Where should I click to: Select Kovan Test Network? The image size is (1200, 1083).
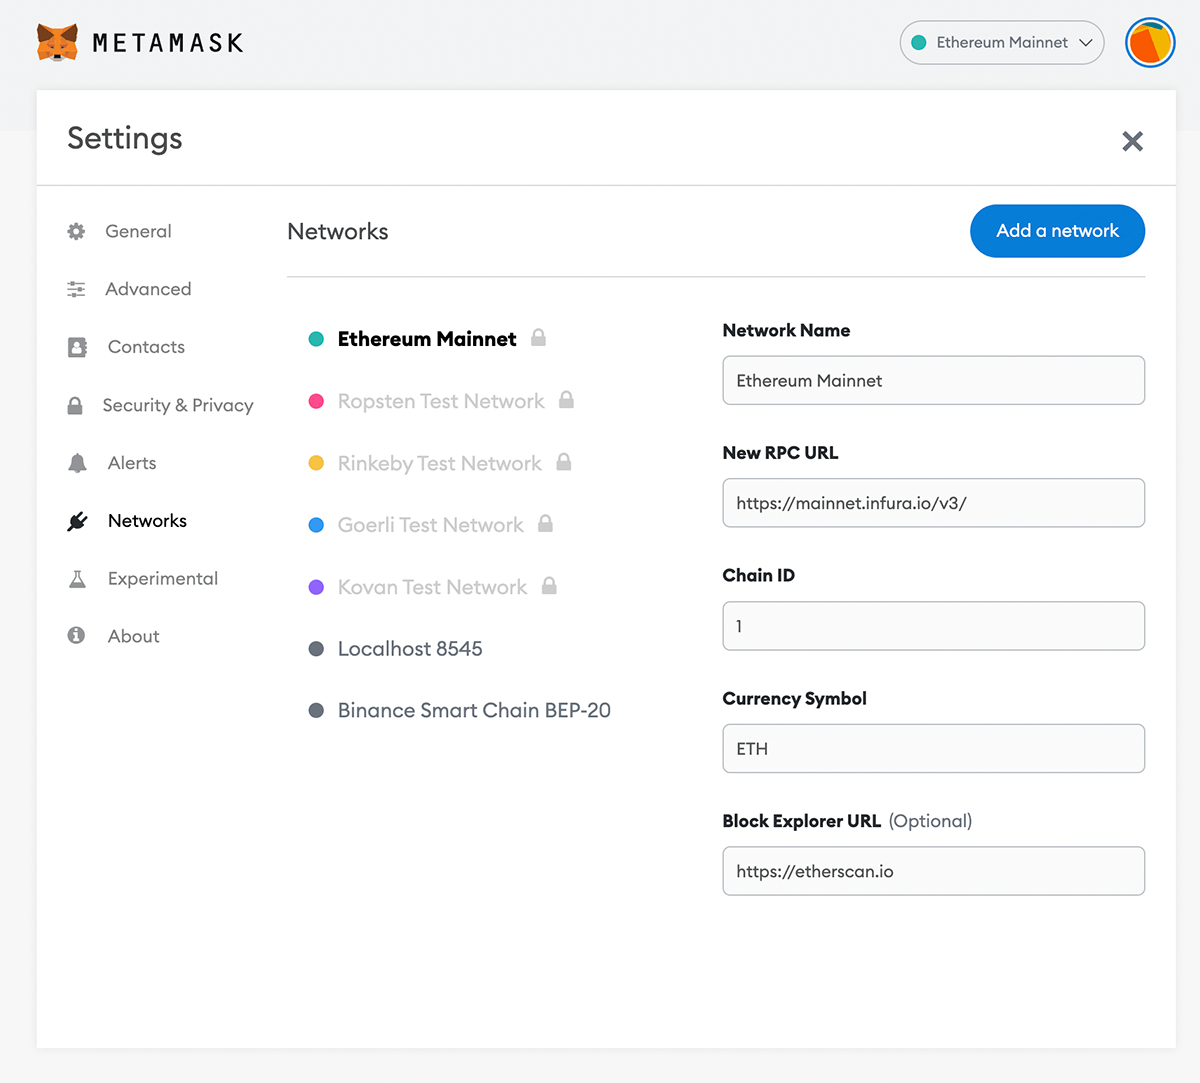tap(432, 587)
